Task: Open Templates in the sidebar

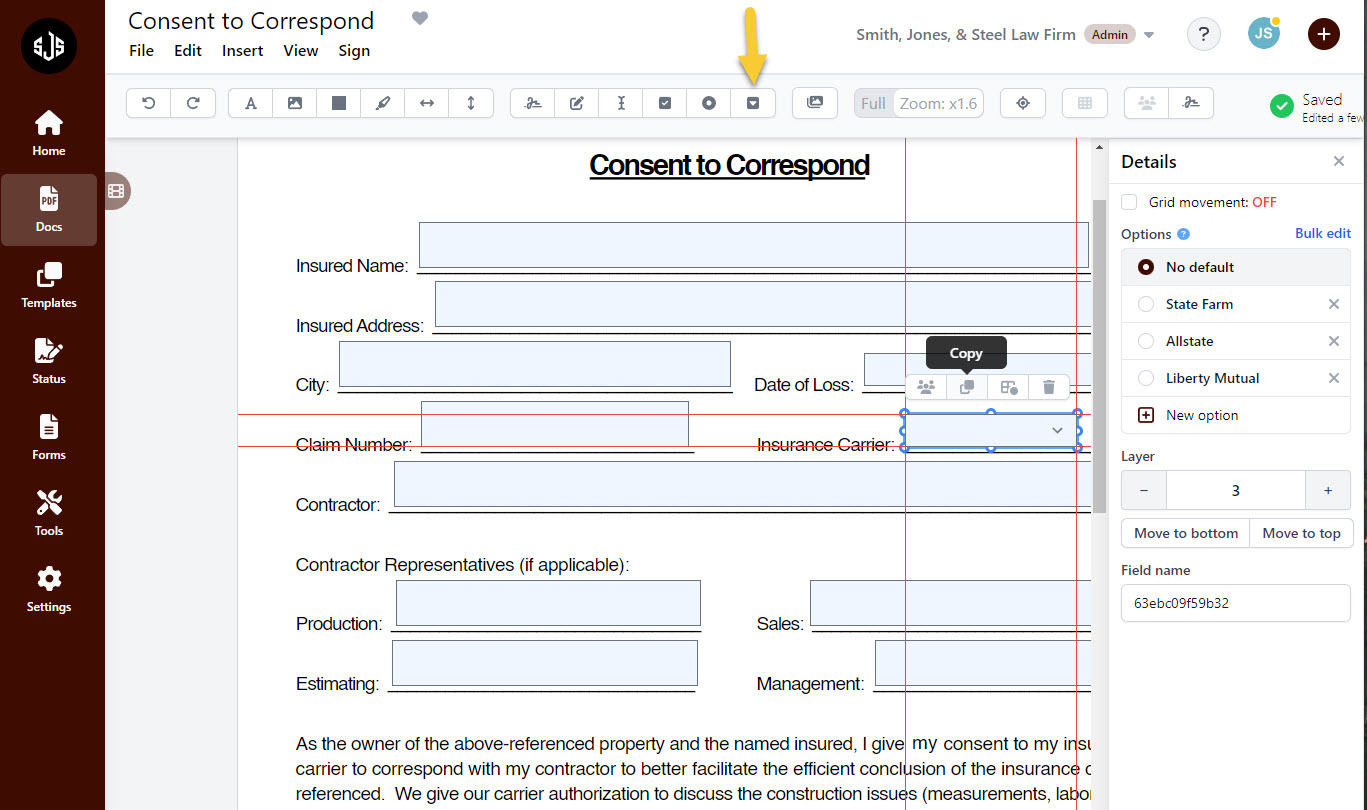Action: (x=49, y=286)
